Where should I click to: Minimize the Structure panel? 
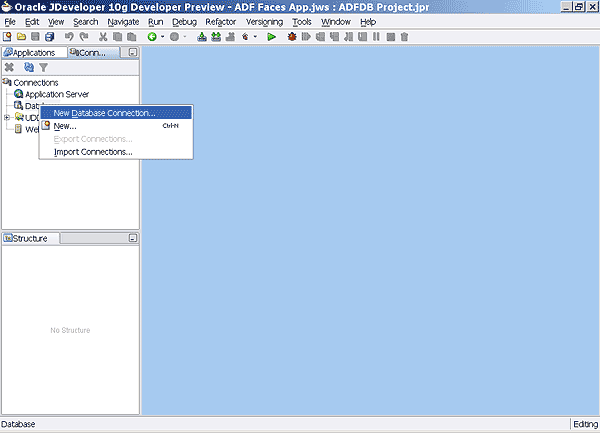[x=133, y=238]
